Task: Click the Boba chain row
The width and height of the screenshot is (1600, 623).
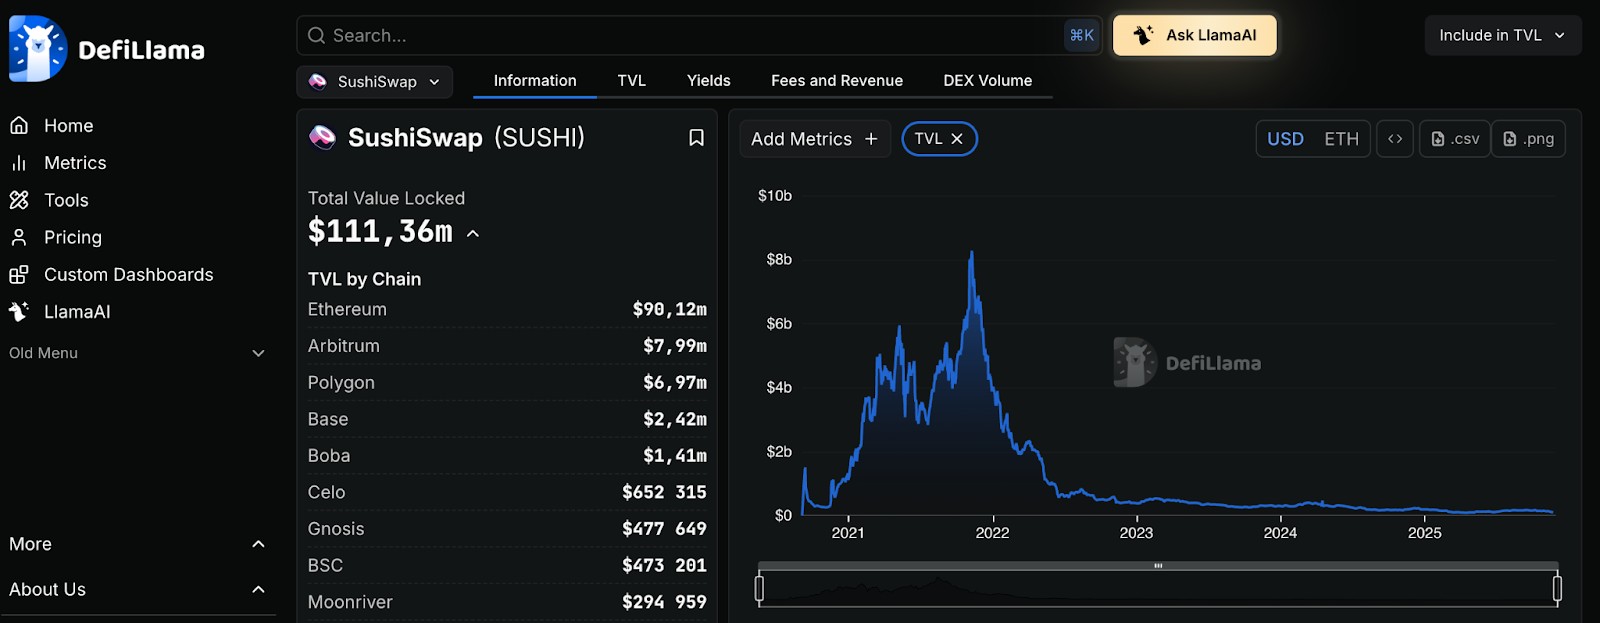Action: 507,456
